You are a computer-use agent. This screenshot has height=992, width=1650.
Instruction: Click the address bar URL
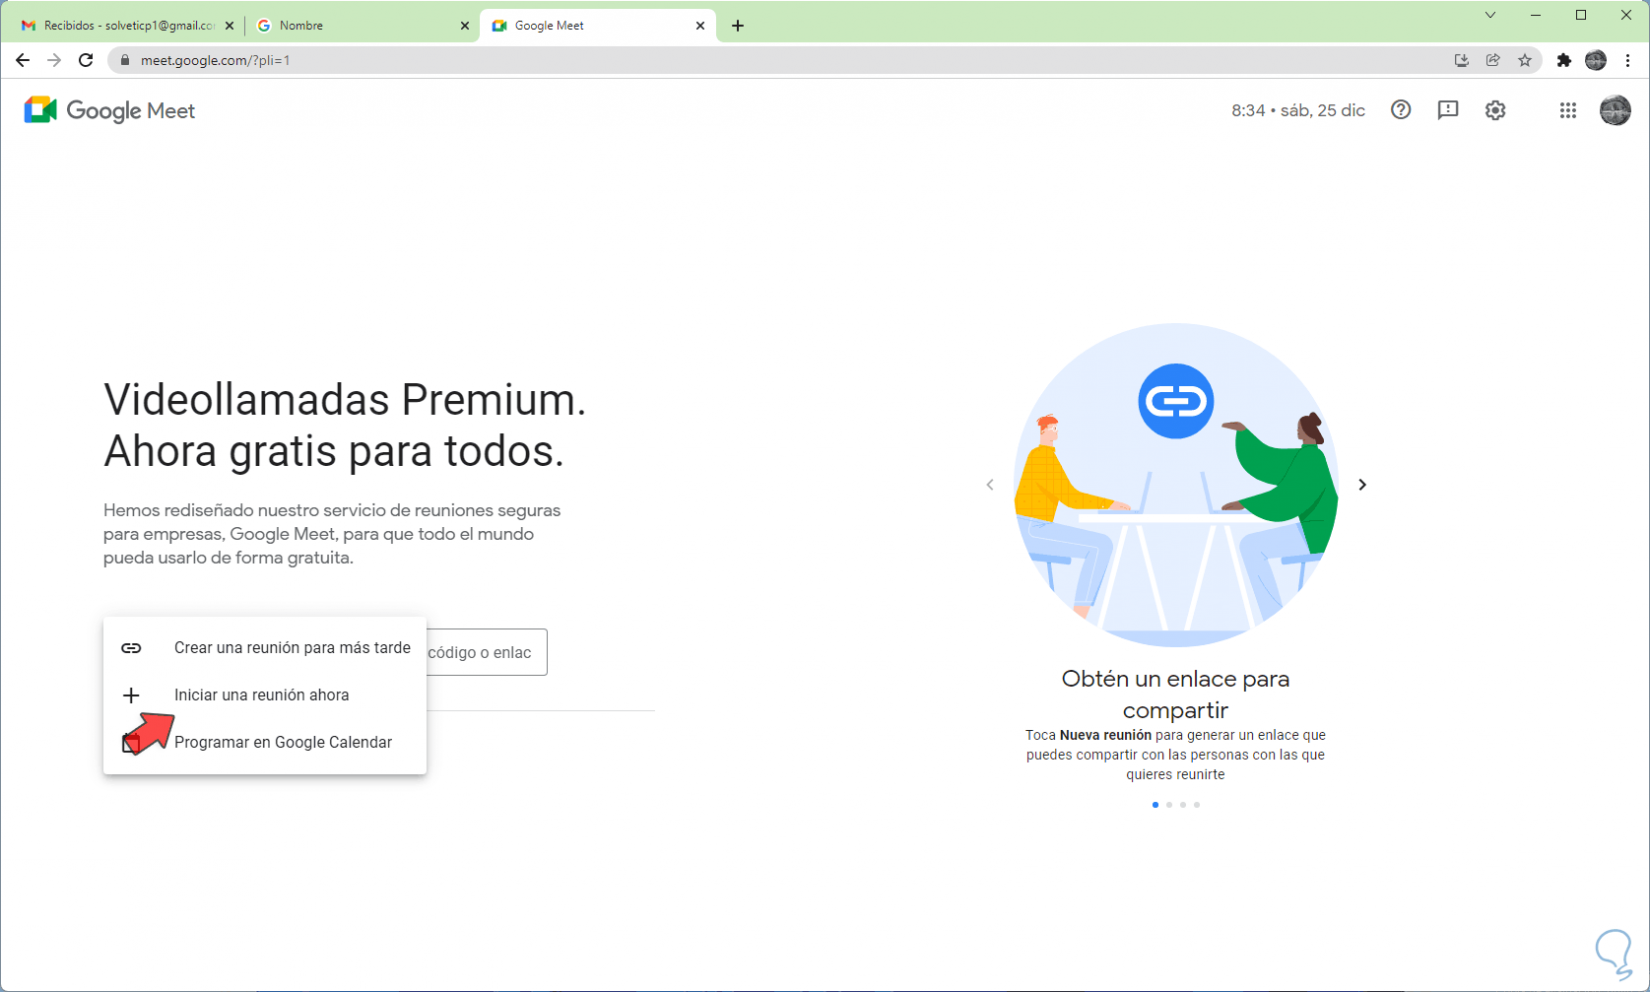215,60
